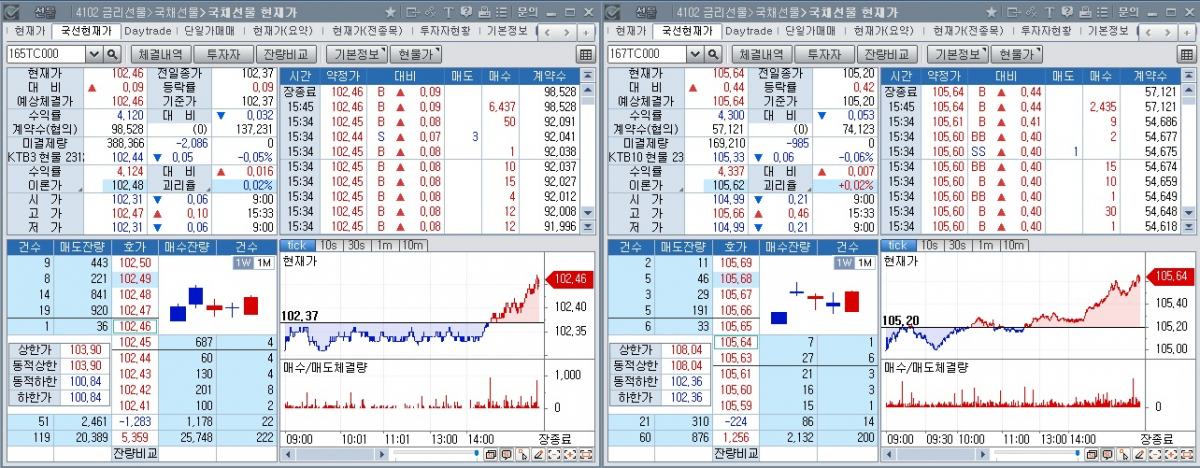Open the 165TC000 symbol code dropdown
Viewport: 1200px width, 468px height.
coord(95,54)
